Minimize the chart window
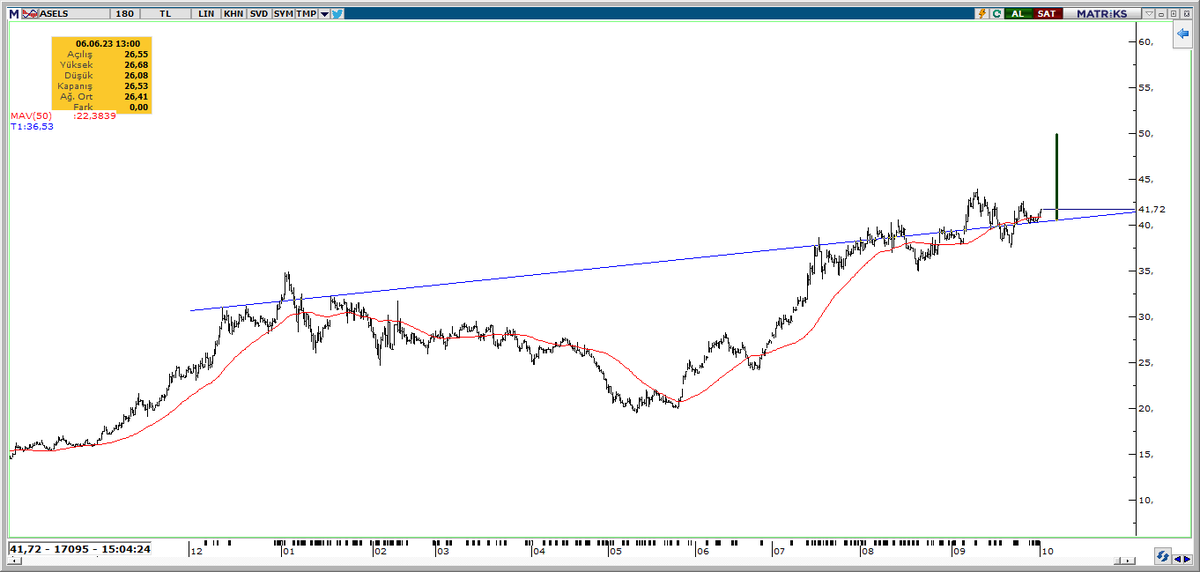Image resolution: width=1200 pixels, height=572 pixels. coord(1161,14)
